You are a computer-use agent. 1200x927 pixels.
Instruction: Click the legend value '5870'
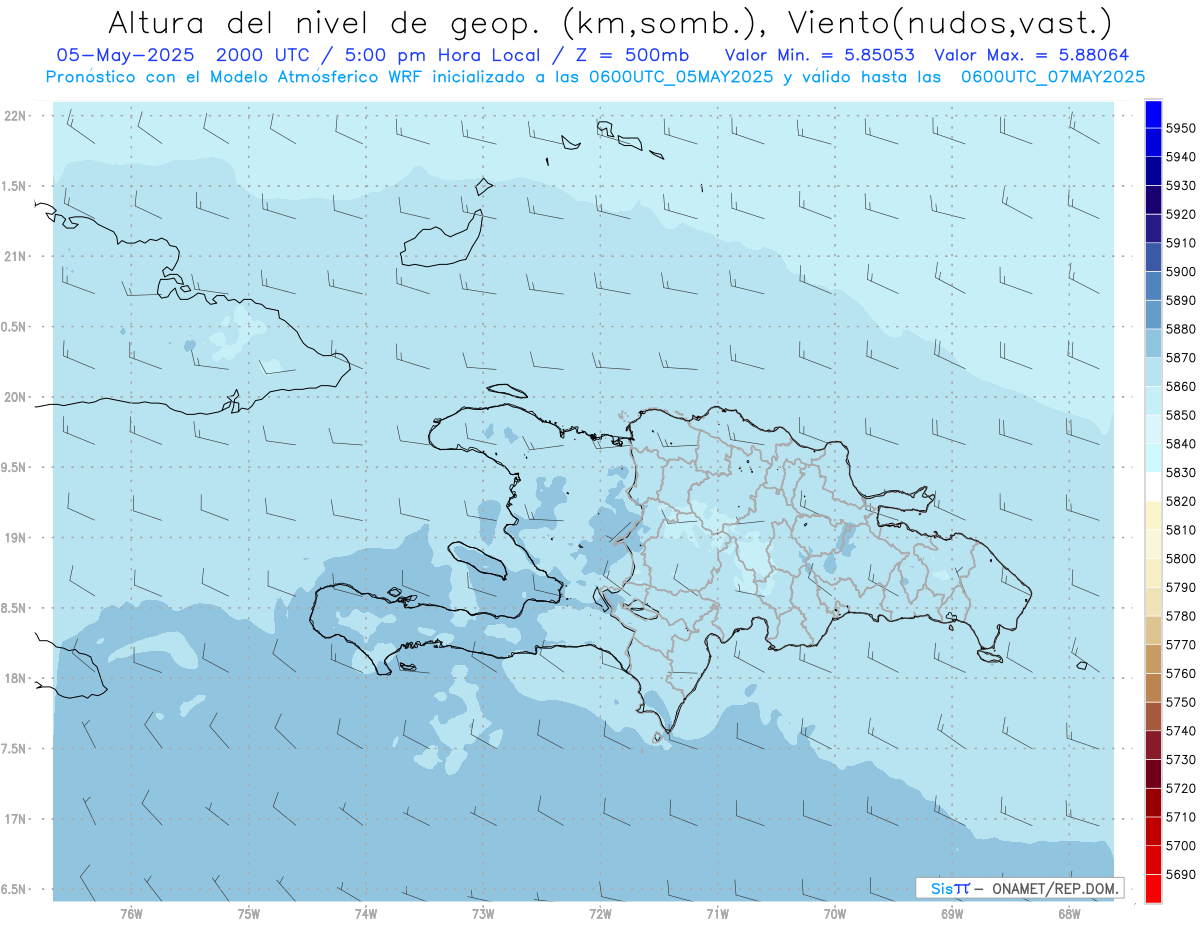coord(1180,358)
